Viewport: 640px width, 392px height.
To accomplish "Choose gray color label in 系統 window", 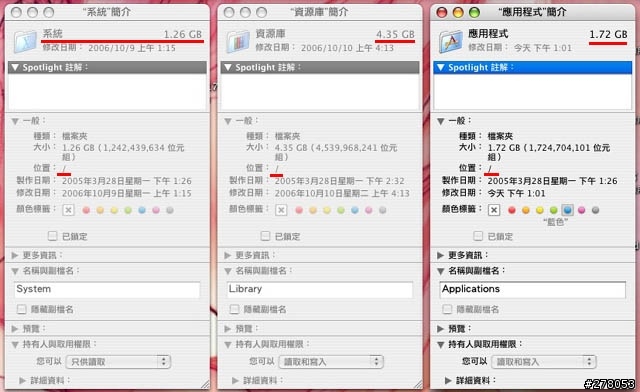I will (x=170, y=210).
